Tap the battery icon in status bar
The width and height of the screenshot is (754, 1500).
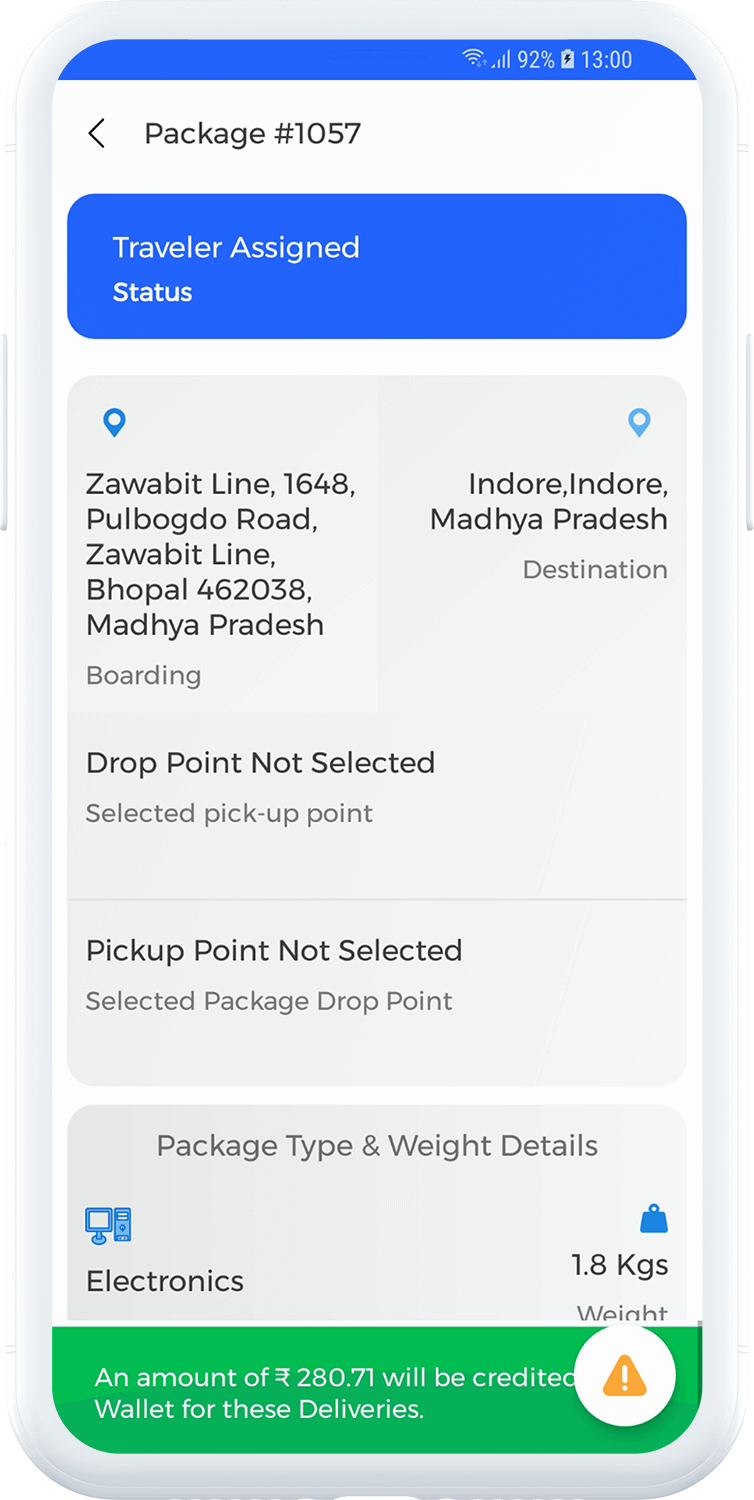(x=567, y=60)
